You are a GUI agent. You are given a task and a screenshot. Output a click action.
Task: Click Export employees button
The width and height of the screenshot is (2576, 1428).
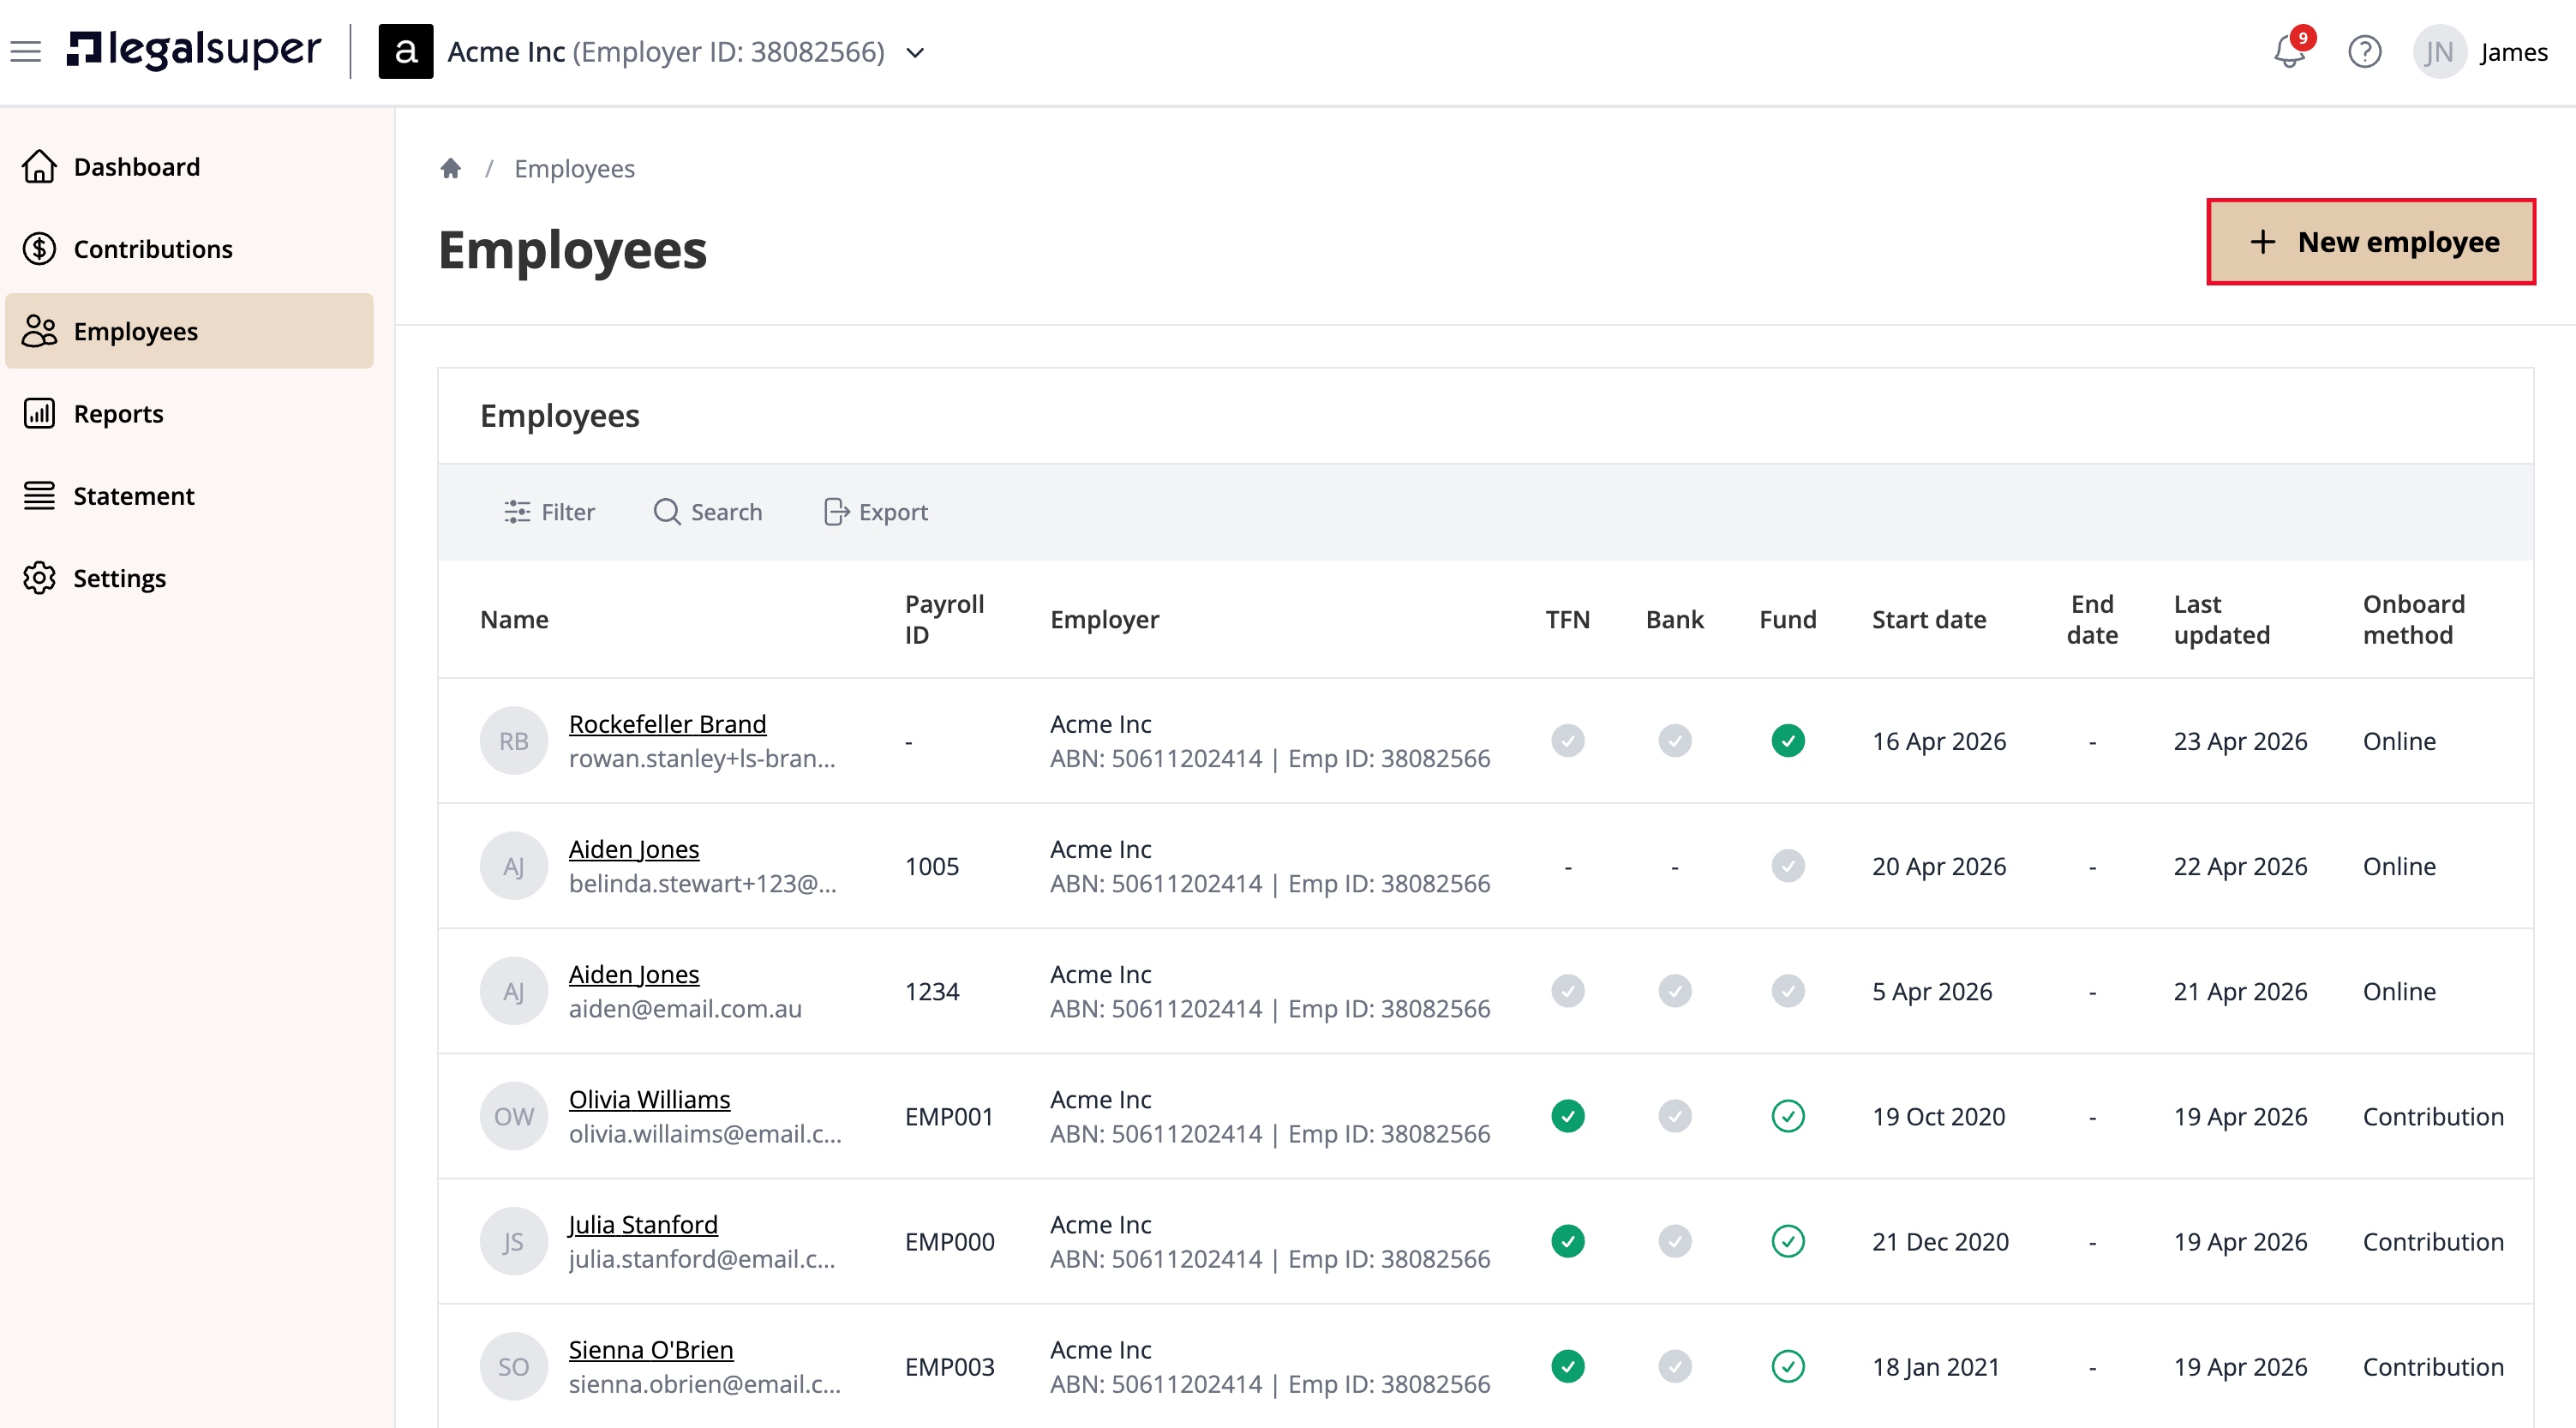tap(875, 511)
